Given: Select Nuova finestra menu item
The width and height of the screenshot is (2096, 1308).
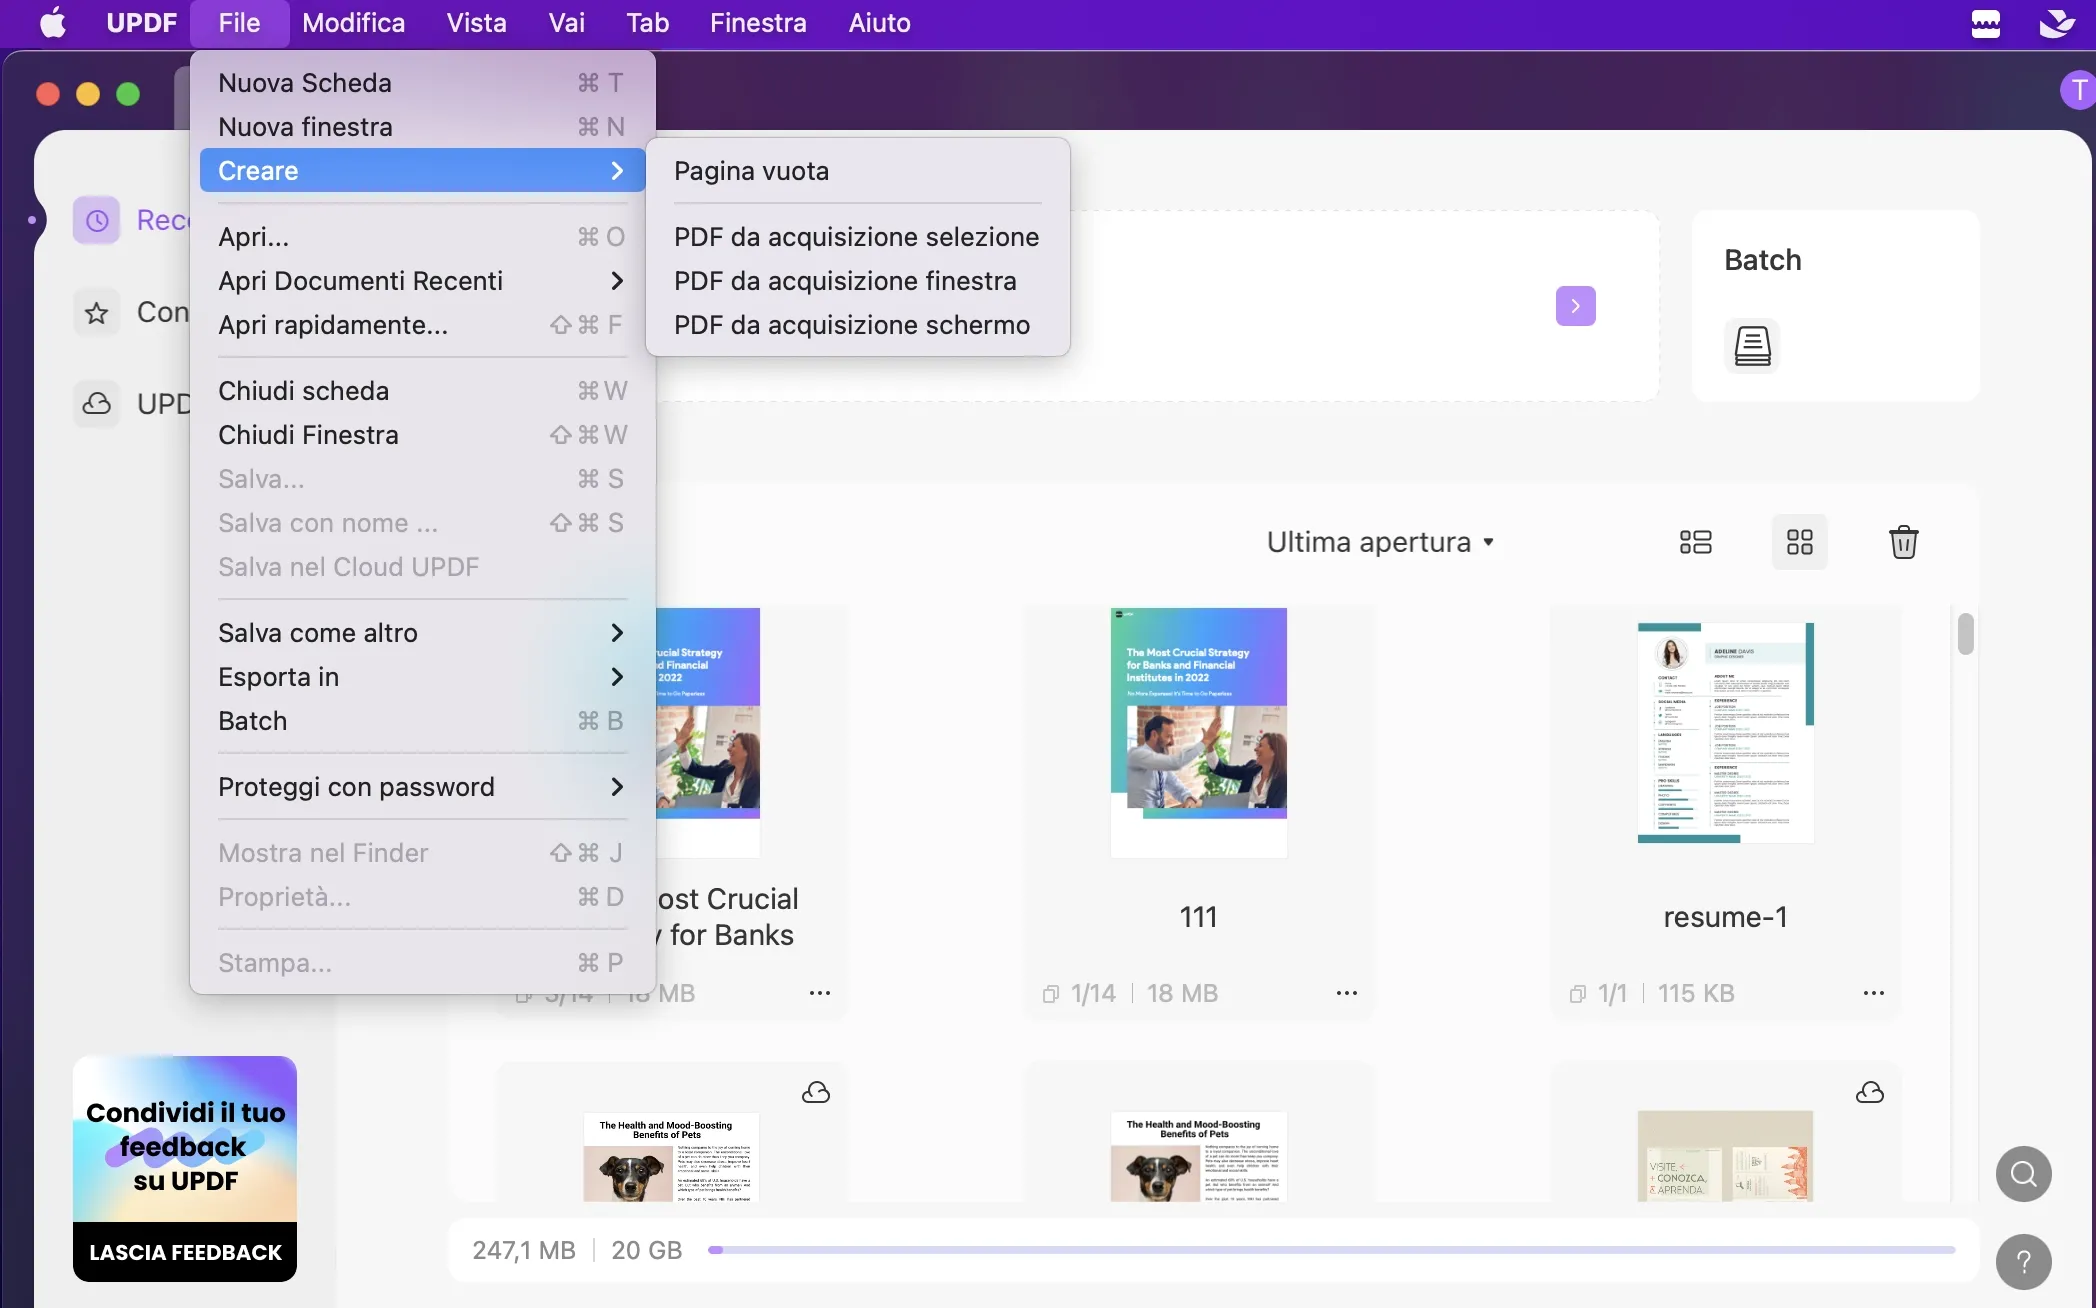Looking at the screenshot, I should [x=422, y=127].
